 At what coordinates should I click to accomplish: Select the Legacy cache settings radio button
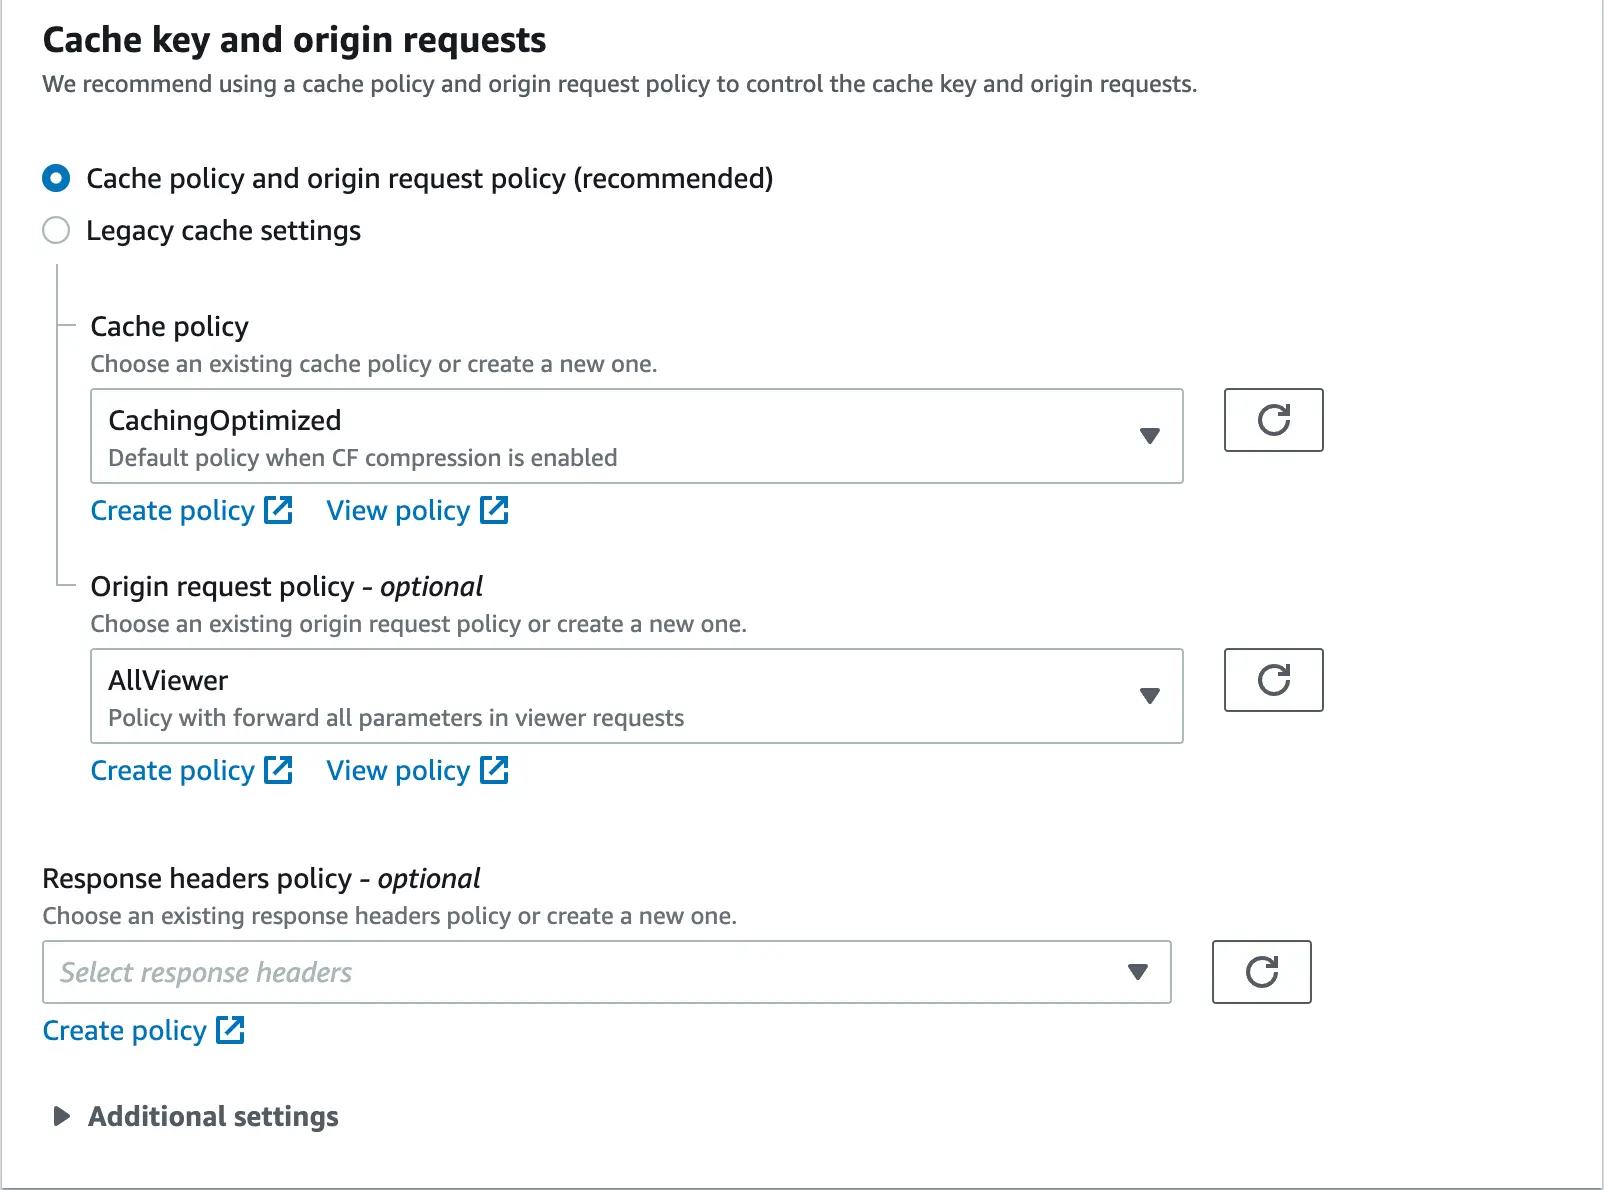coord(56,230)
